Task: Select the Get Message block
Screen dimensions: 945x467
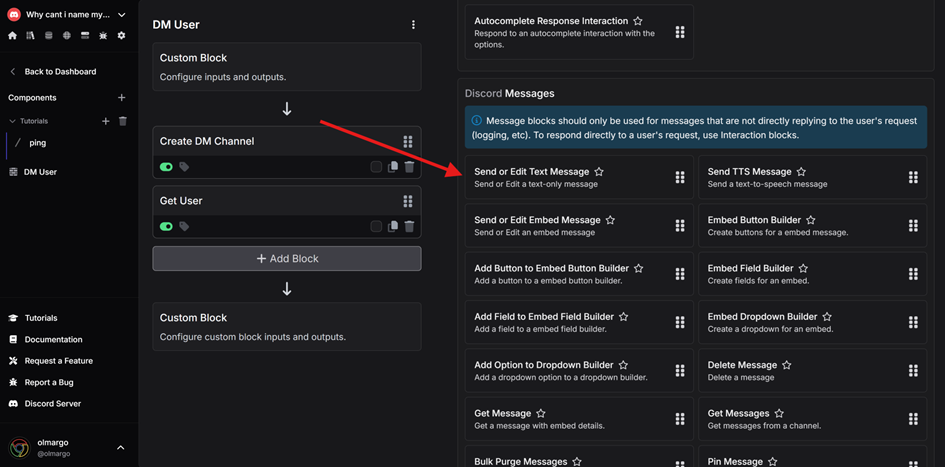Action: coord(579,418)
